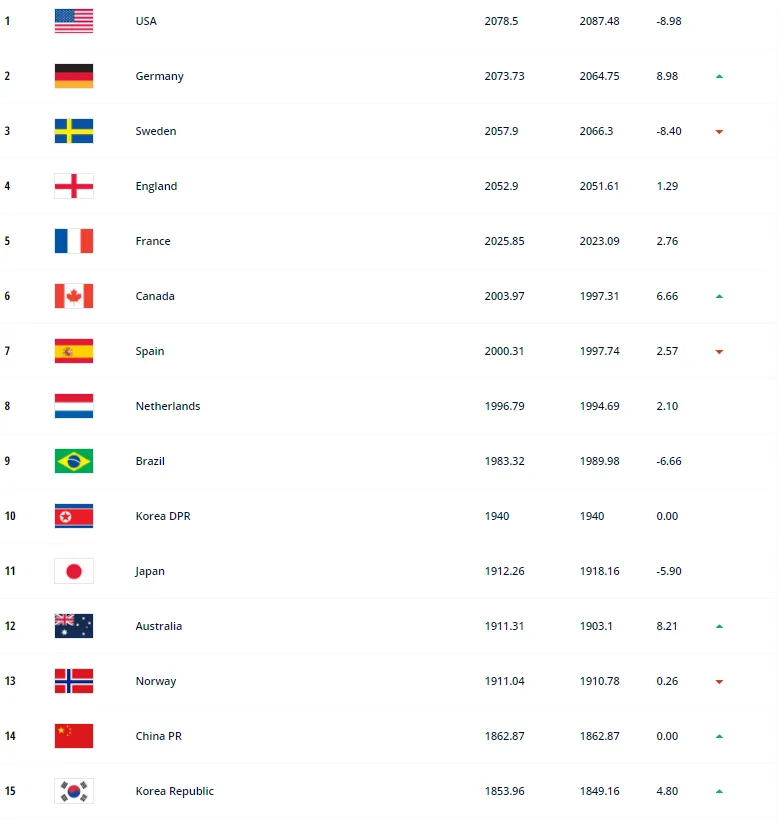Select the China PR team name

[x=158, y=736]
